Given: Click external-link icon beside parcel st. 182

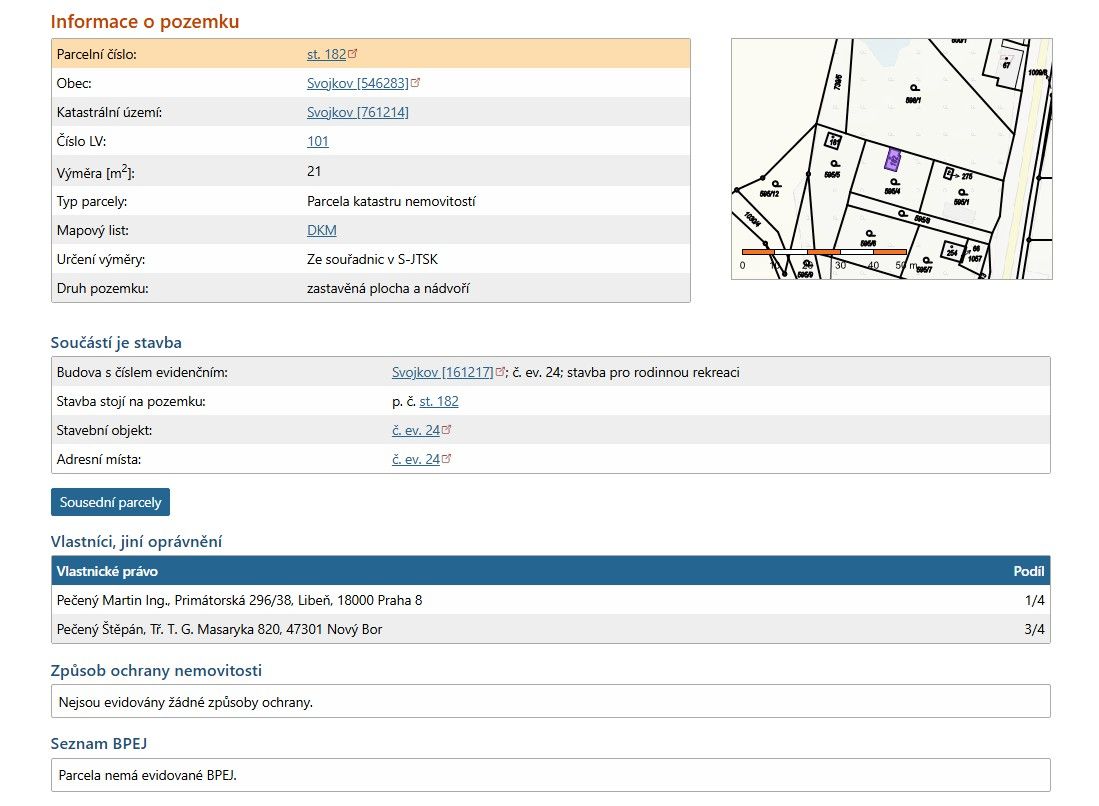Looking at the screenshot, I should tap(352, 54).
